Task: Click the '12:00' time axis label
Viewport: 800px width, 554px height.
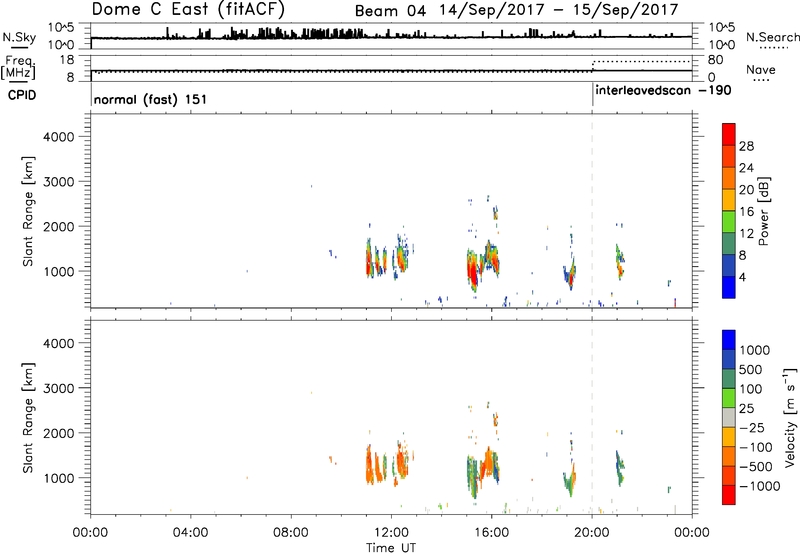Action: [x=392, y=533]
